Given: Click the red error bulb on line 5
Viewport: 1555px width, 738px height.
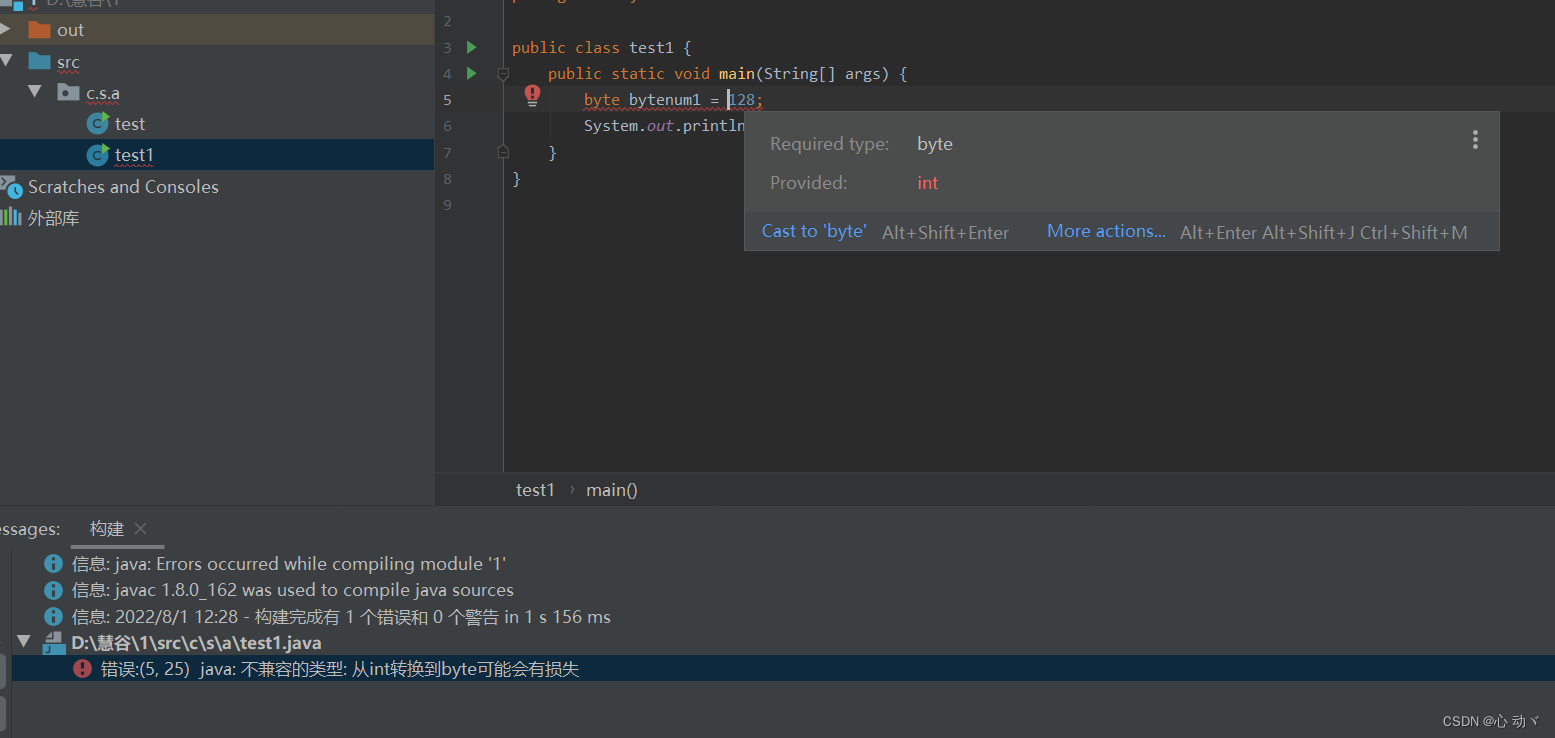Looking at the screenshot, I should coord(533,95).
